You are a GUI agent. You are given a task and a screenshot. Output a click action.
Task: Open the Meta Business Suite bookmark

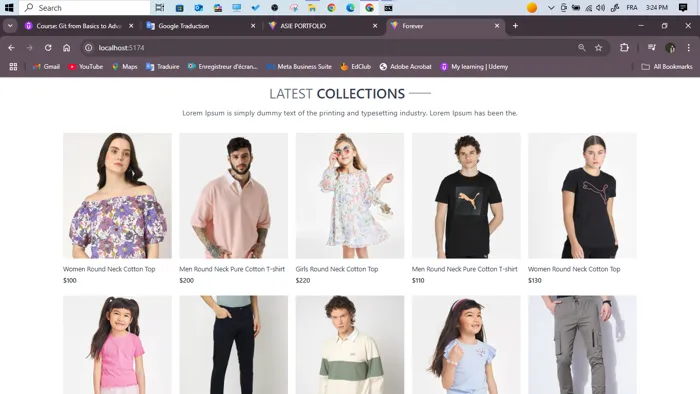point(299,66)
